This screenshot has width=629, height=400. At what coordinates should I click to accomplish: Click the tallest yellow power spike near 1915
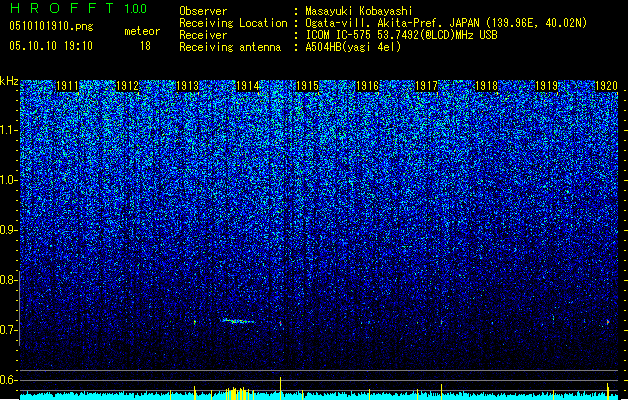pyautogui.click(x=280, y=388)
